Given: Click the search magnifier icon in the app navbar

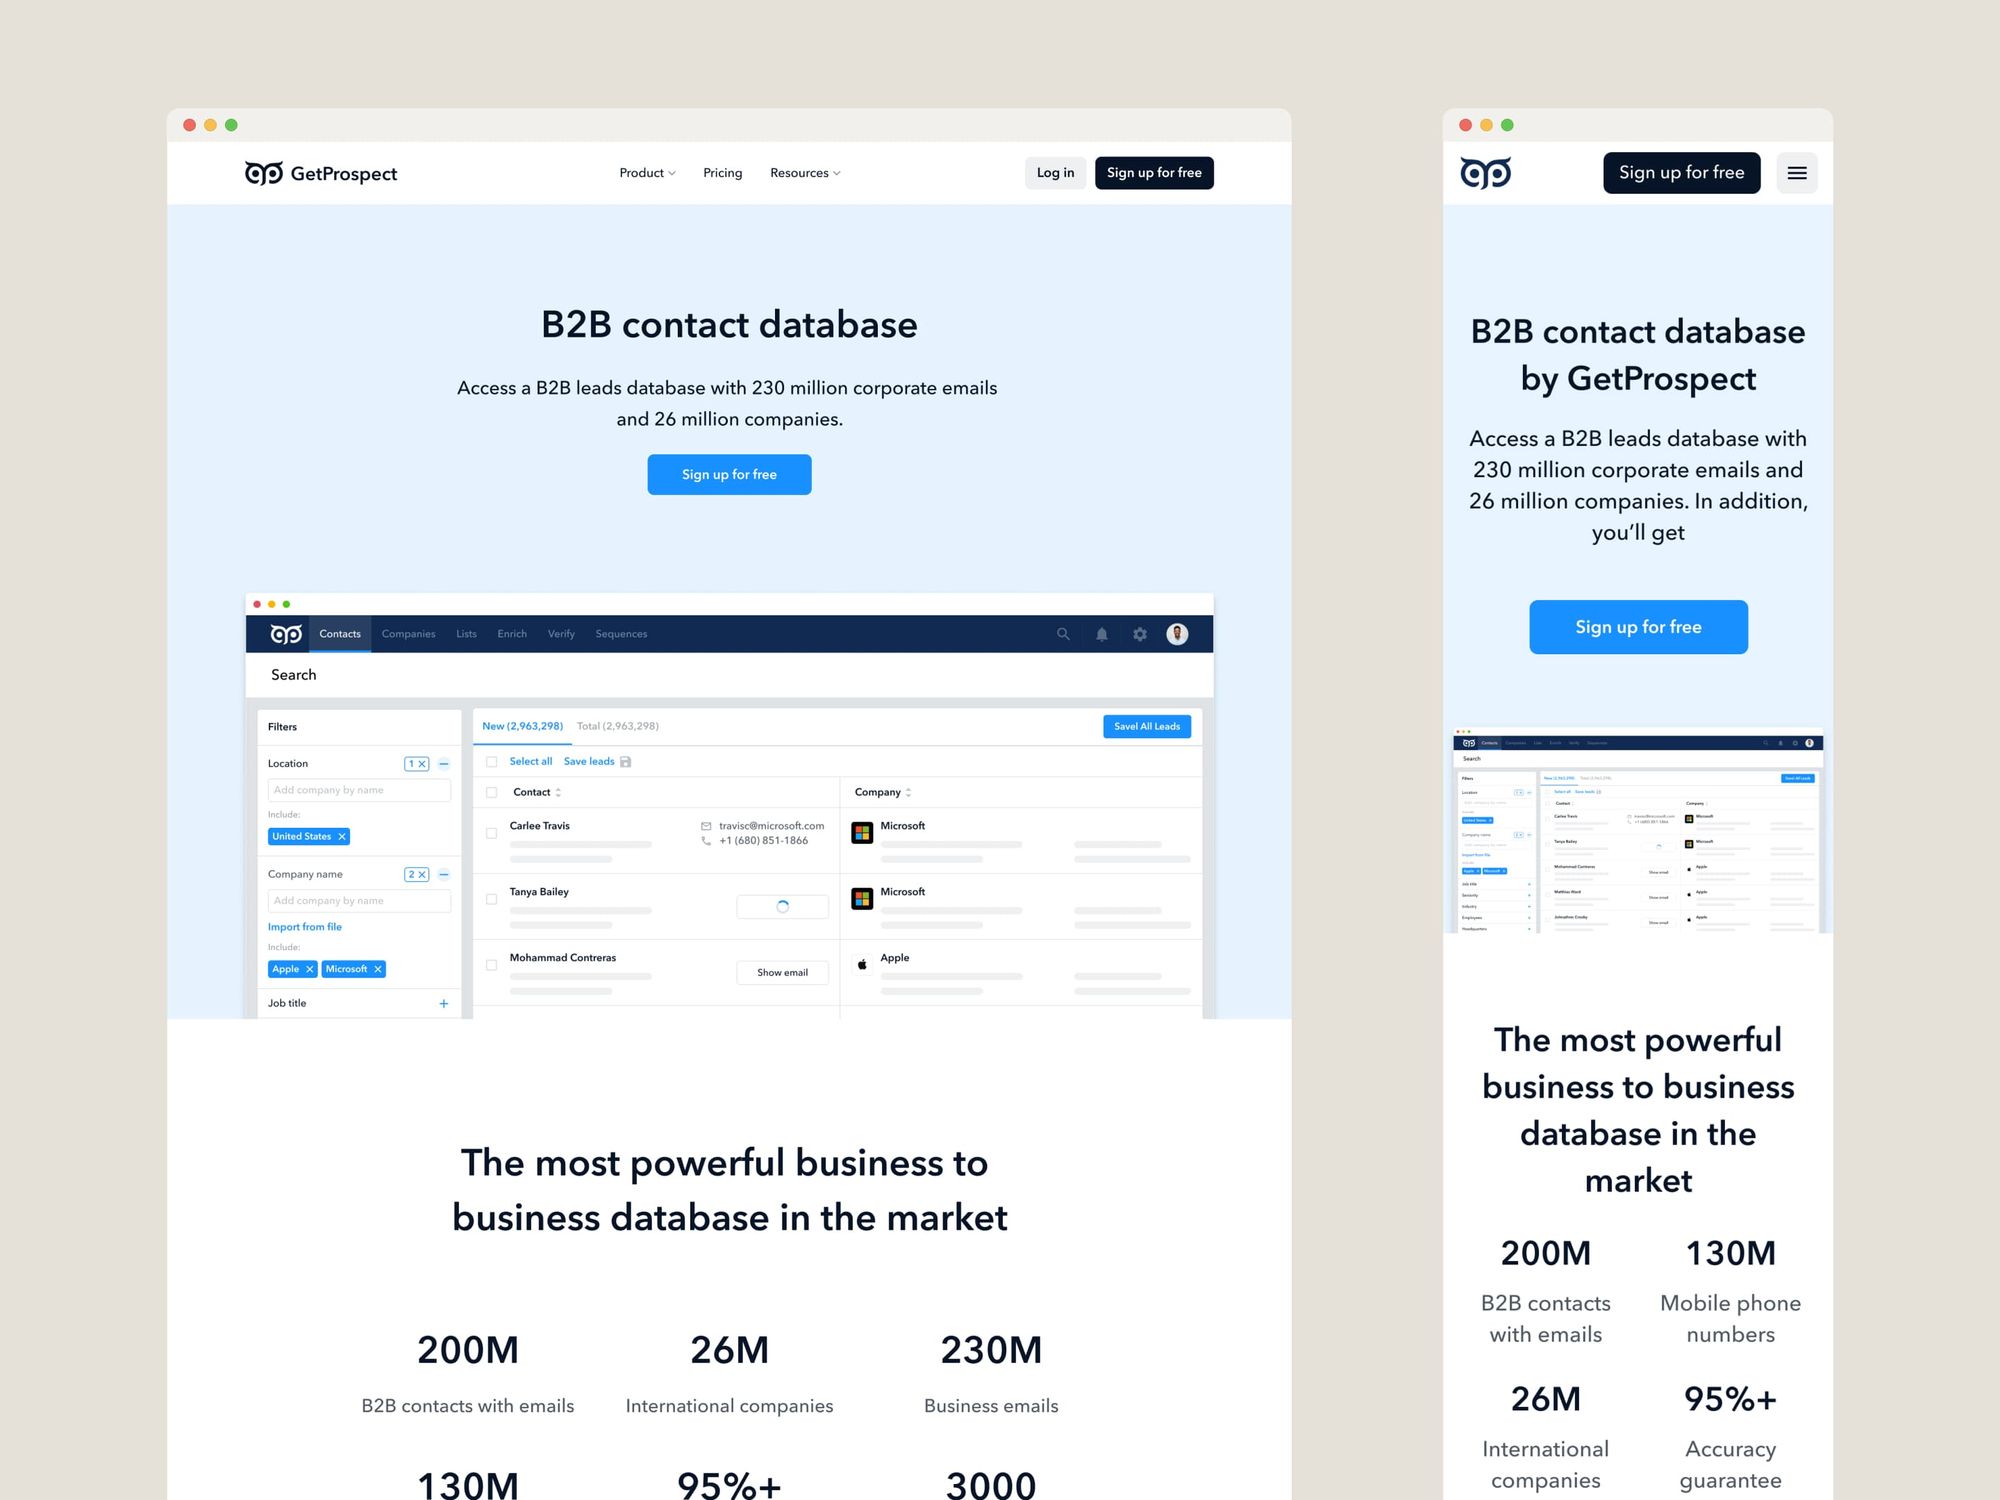Looking at the screenshot, I should 1063,634.
